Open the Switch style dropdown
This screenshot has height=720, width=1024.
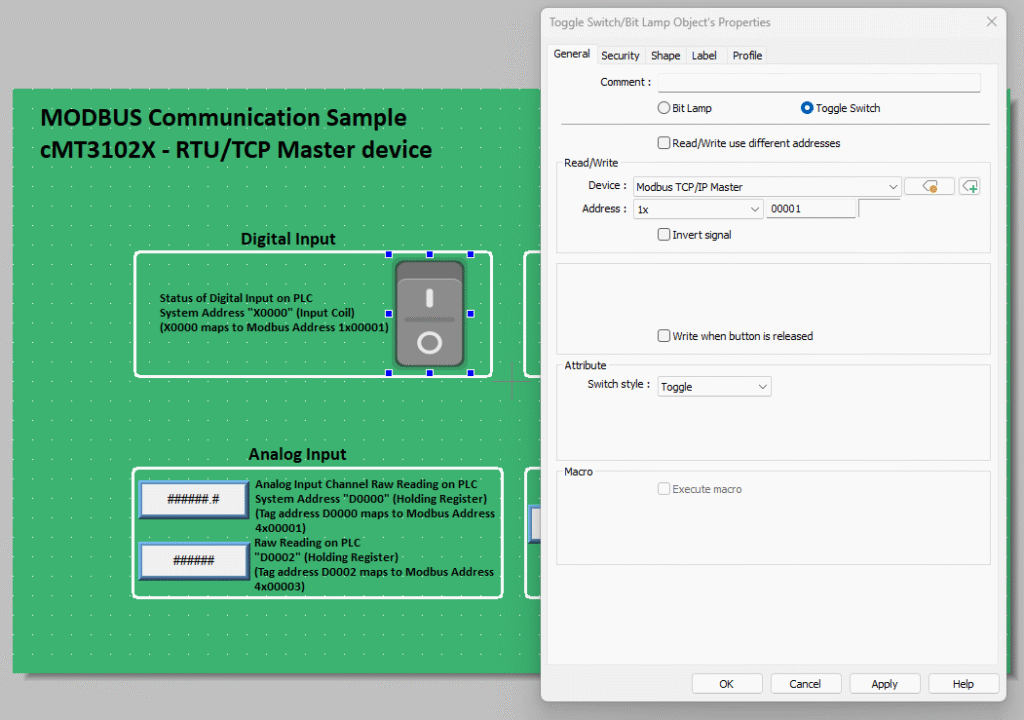coord(714,387)
